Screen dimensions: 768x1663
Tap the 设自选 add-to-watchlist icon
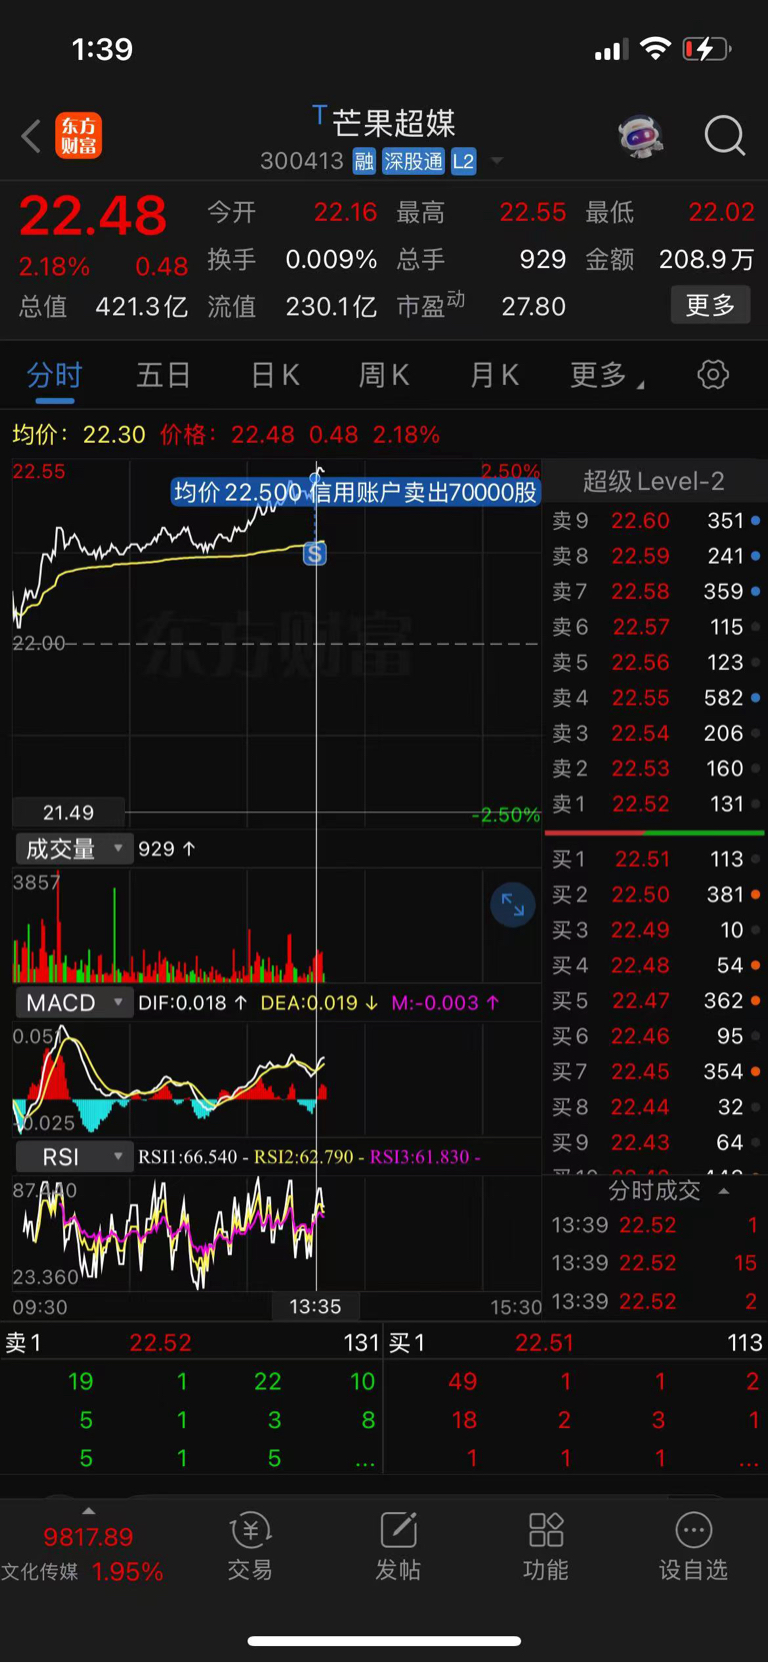693,1546
